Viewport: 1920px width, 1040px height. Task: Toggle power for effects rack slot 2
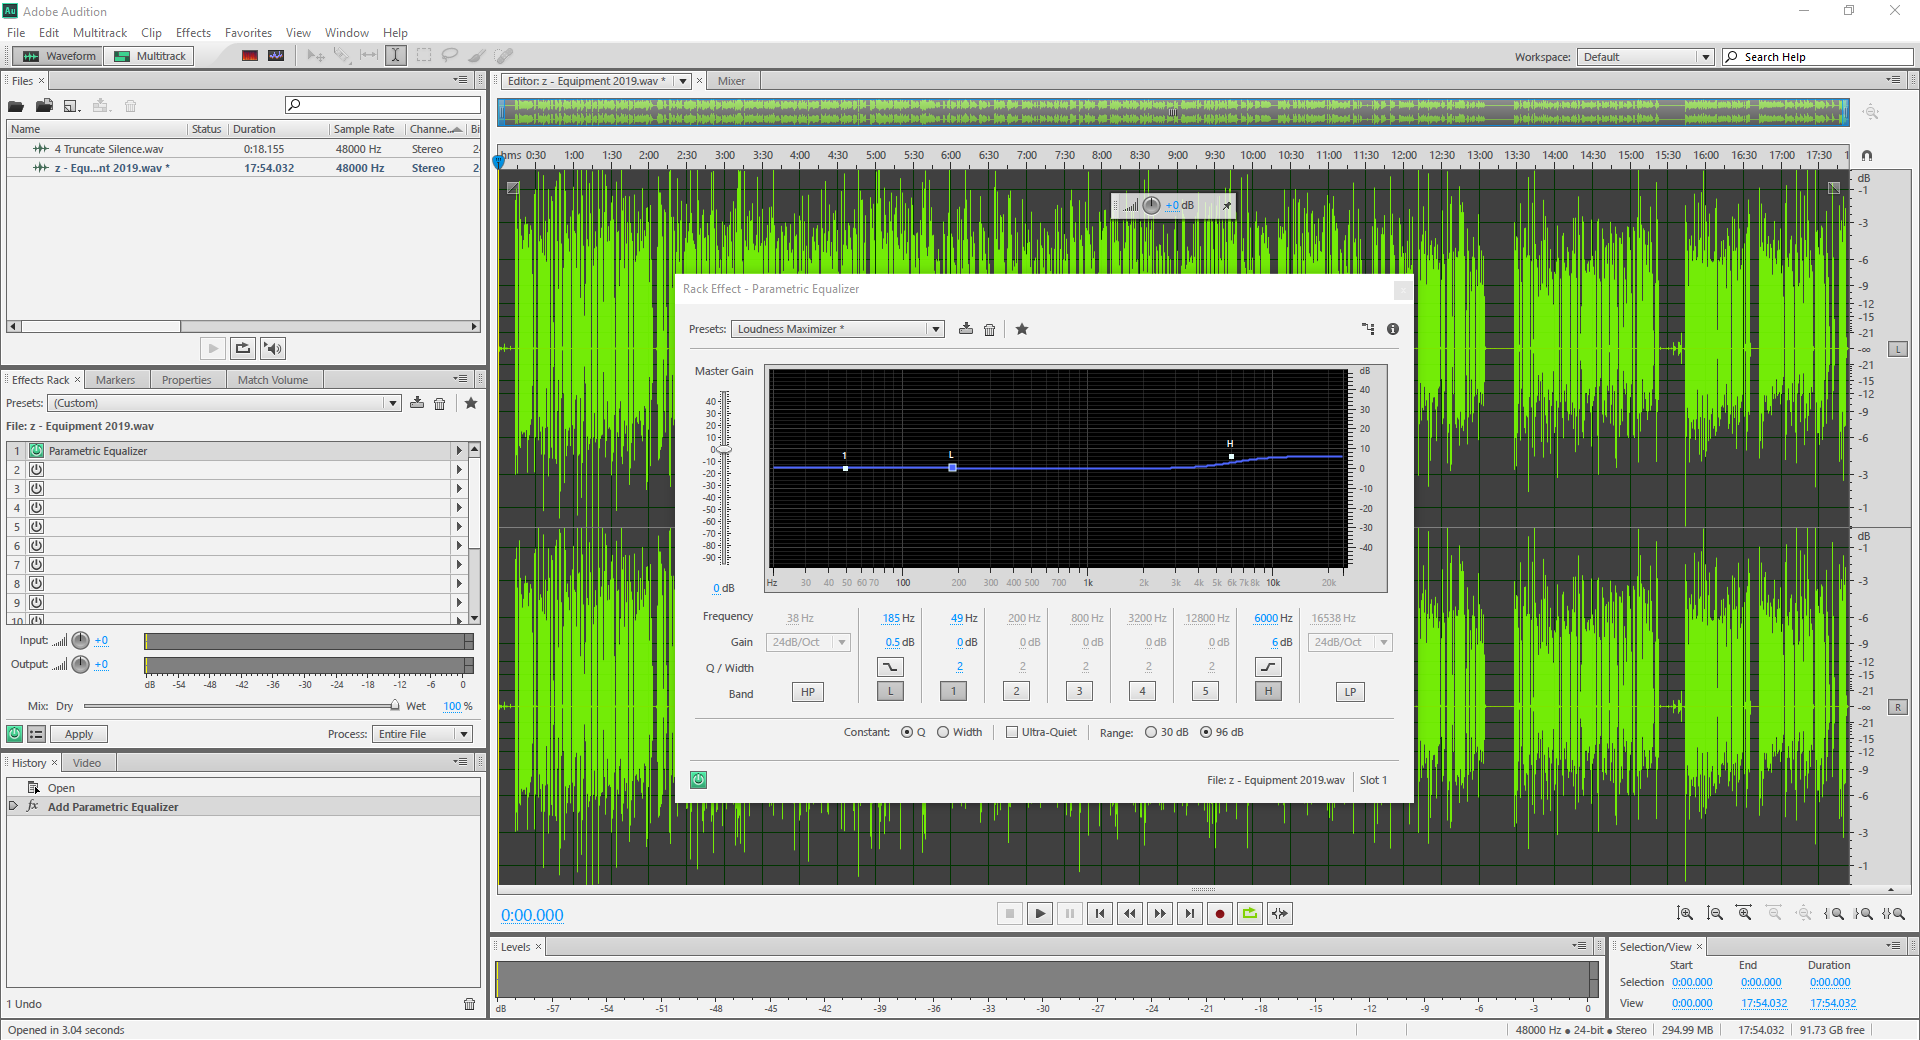pos(37,470)
